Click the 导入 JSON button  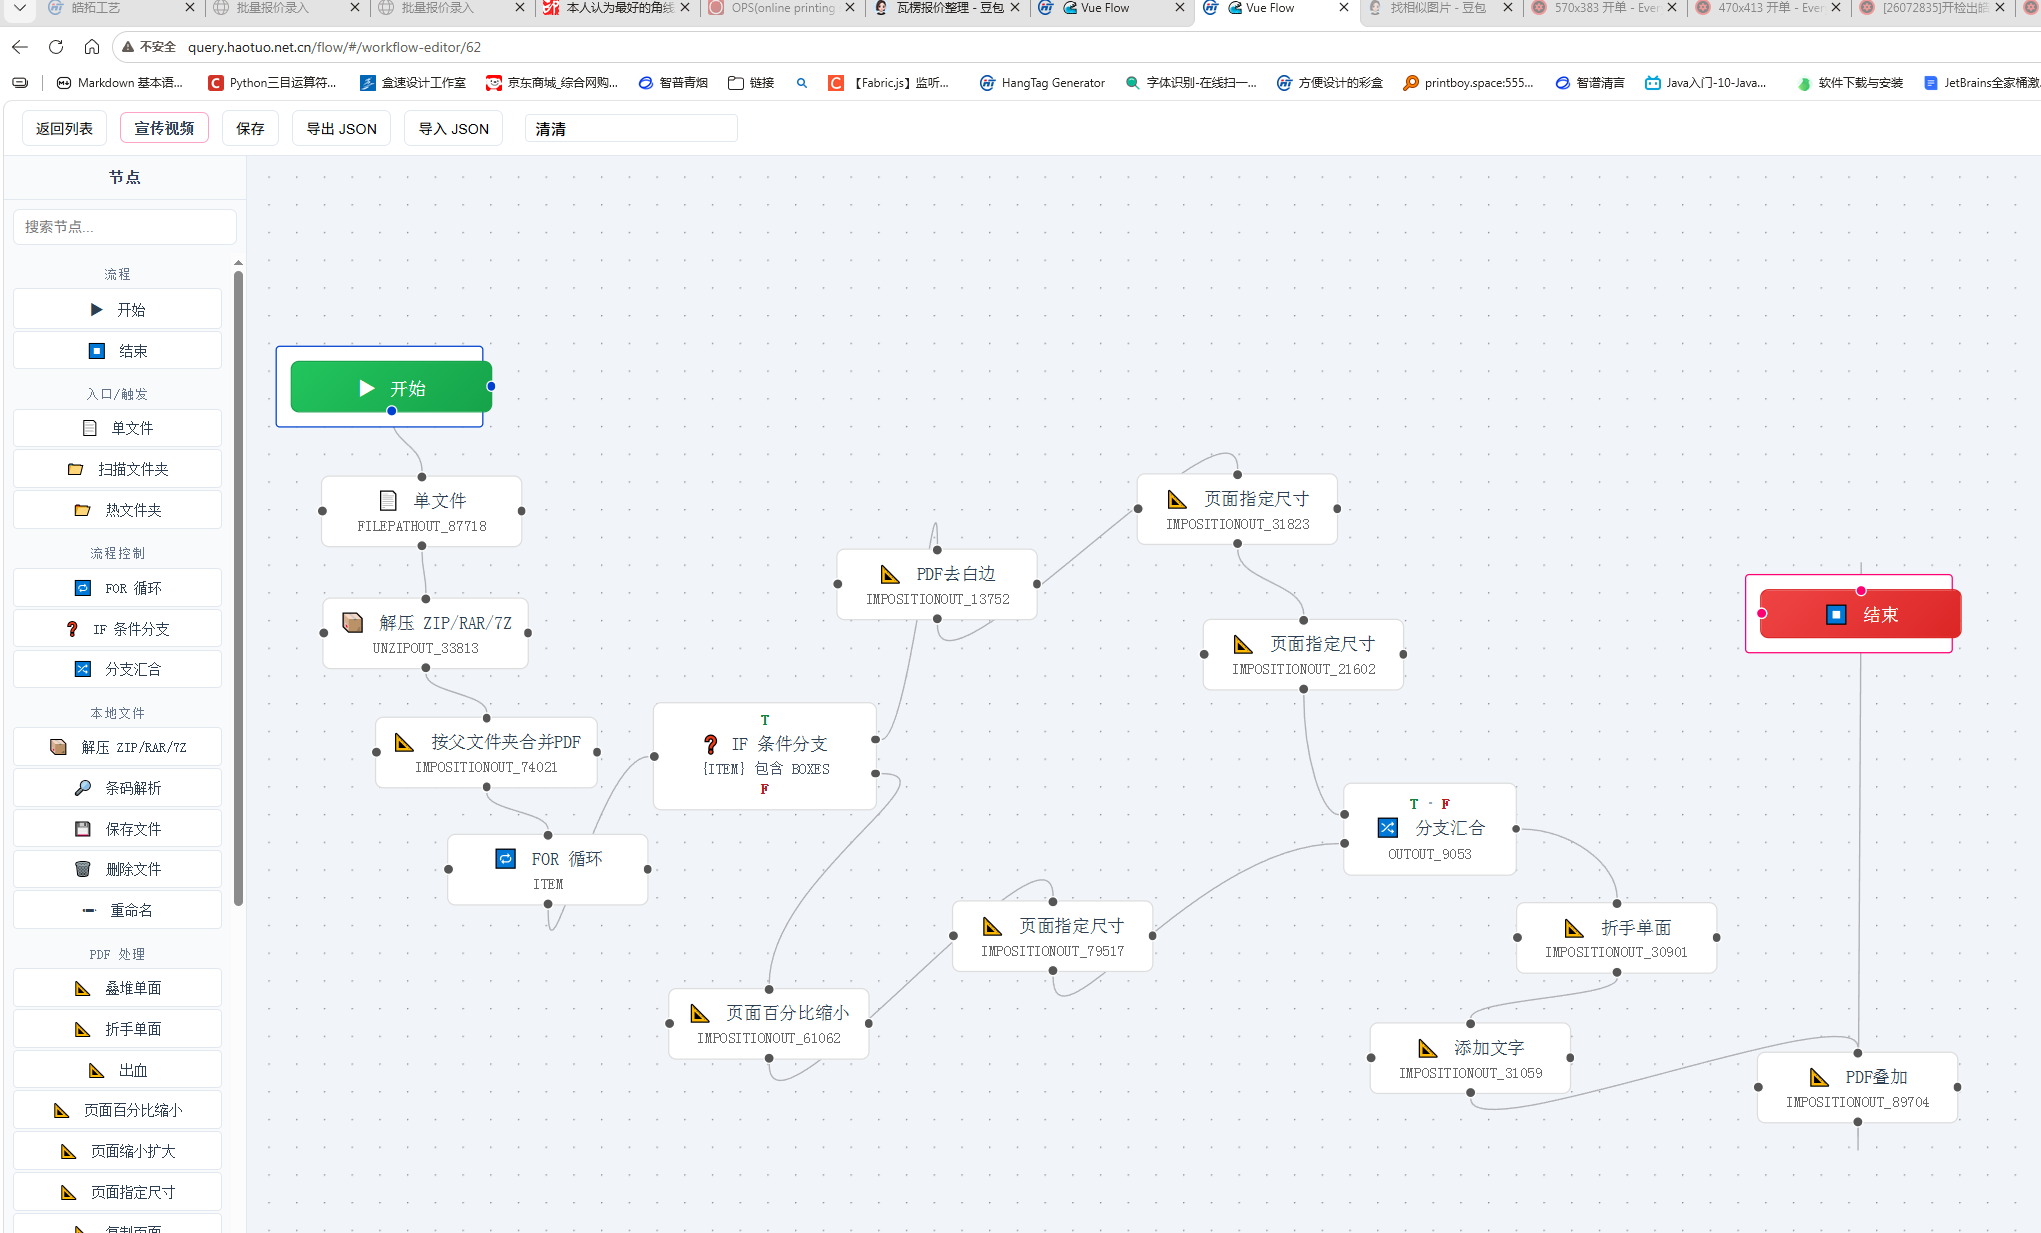tap(453, 128)
